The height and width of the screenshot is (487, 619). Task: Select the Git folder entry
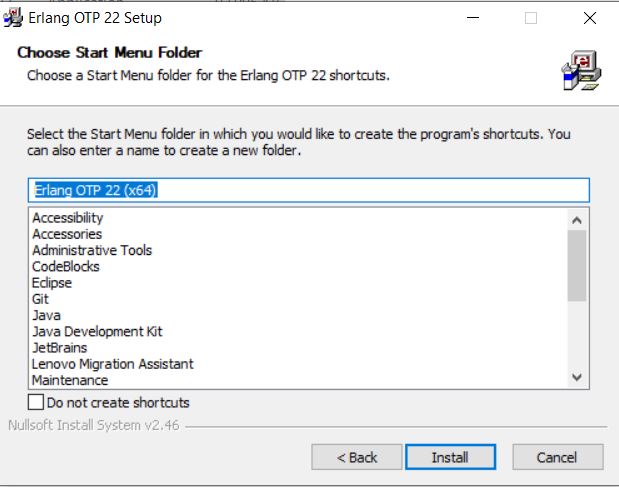click(x=40, y=299)
